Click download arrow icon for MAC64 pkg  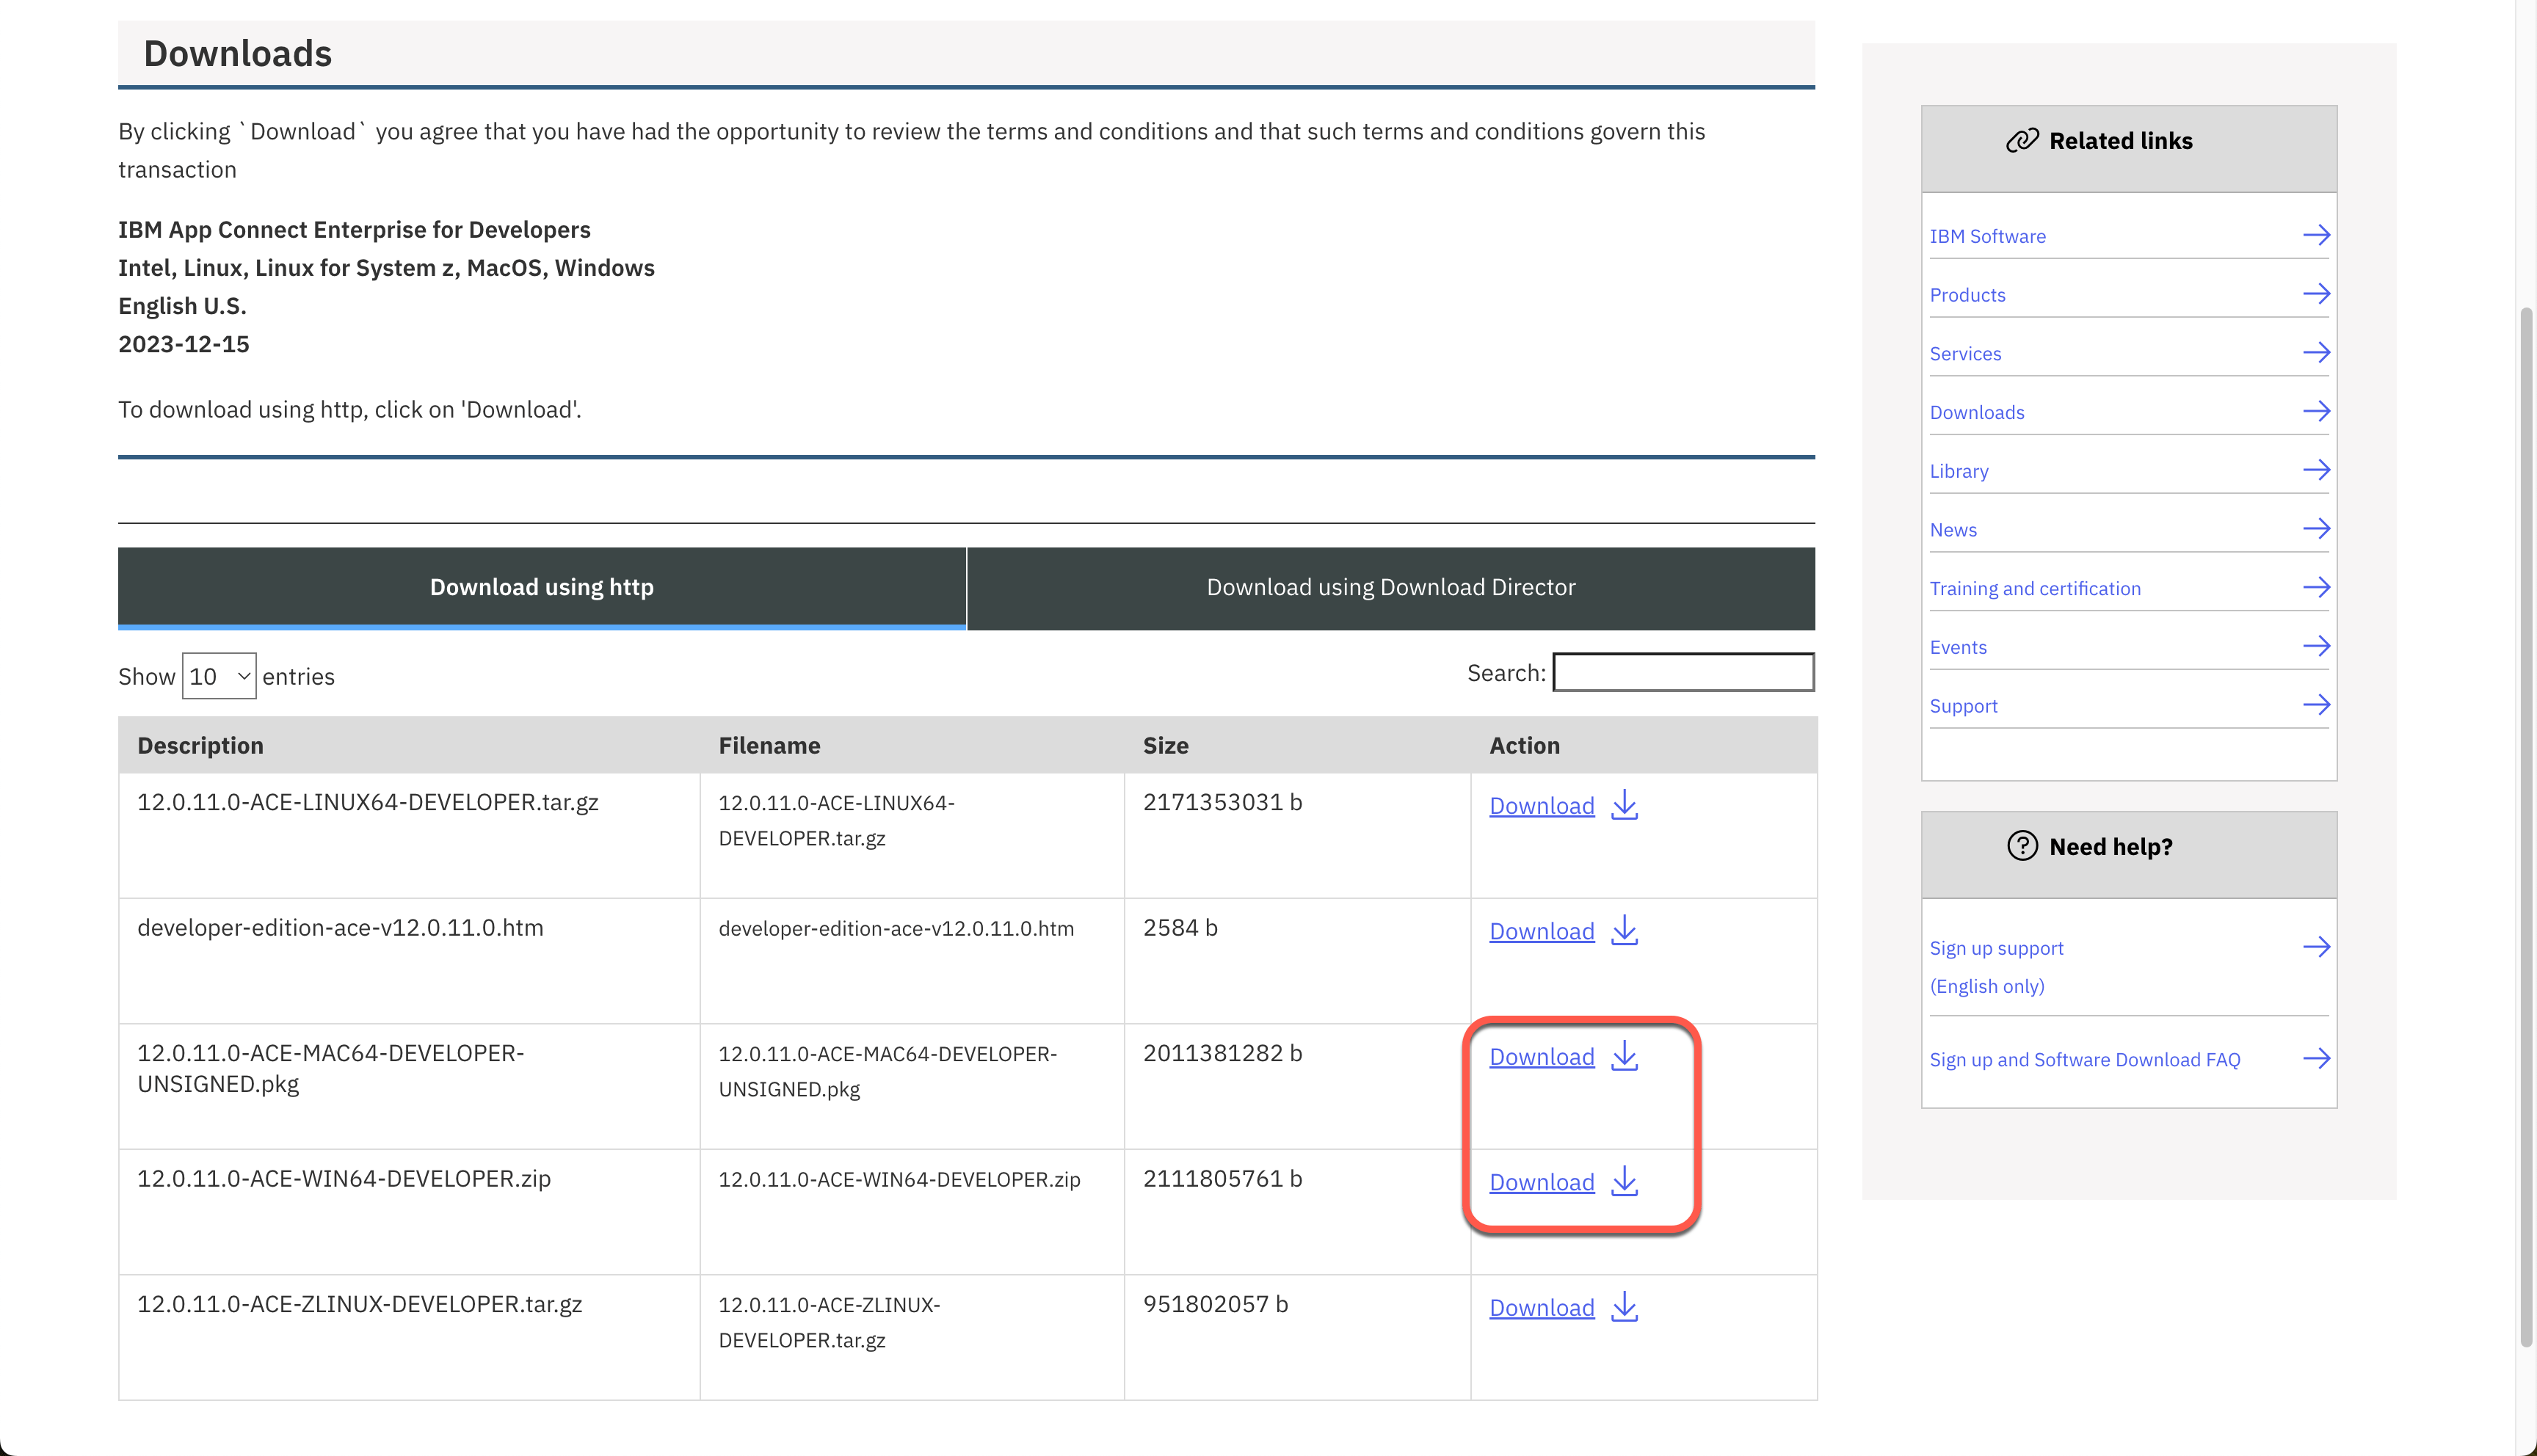point(1624,1056)
